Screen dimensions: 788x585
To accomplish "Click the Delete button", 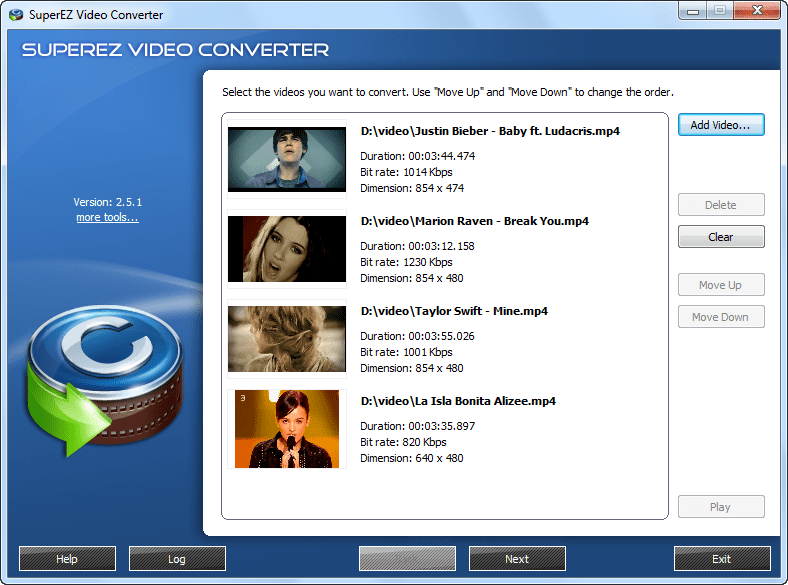I will click(720, 205).
